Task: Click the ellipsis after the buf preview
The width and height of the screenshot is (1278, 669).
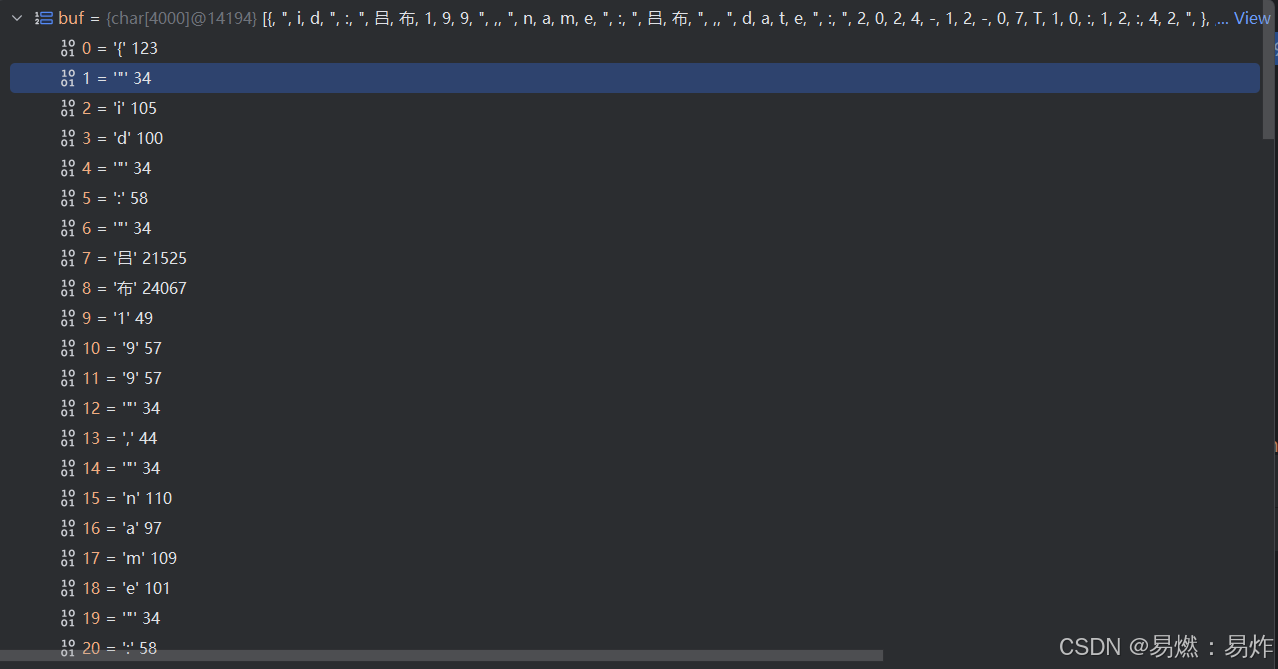Action: 1221,17
